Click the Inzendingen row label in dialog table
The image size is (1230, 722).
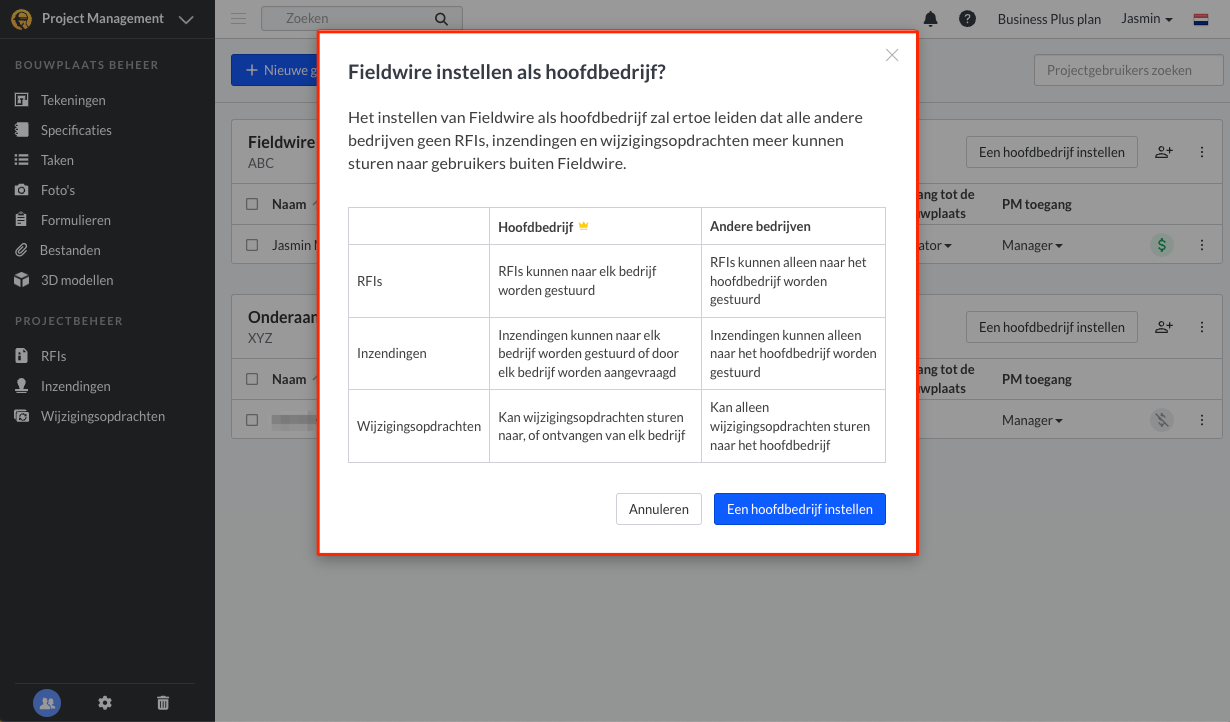391,353
